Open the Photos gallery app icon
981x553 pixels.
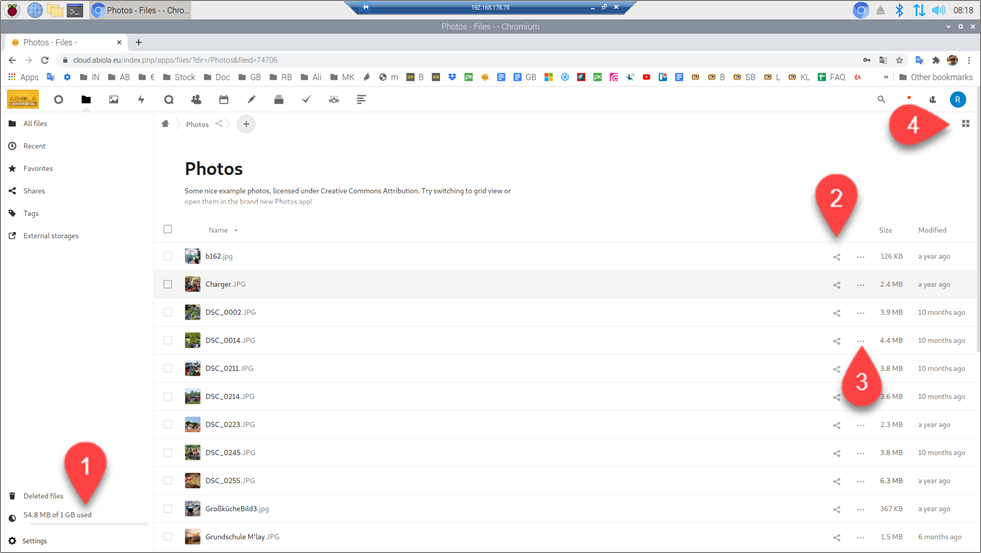click(x=113, y=100)
